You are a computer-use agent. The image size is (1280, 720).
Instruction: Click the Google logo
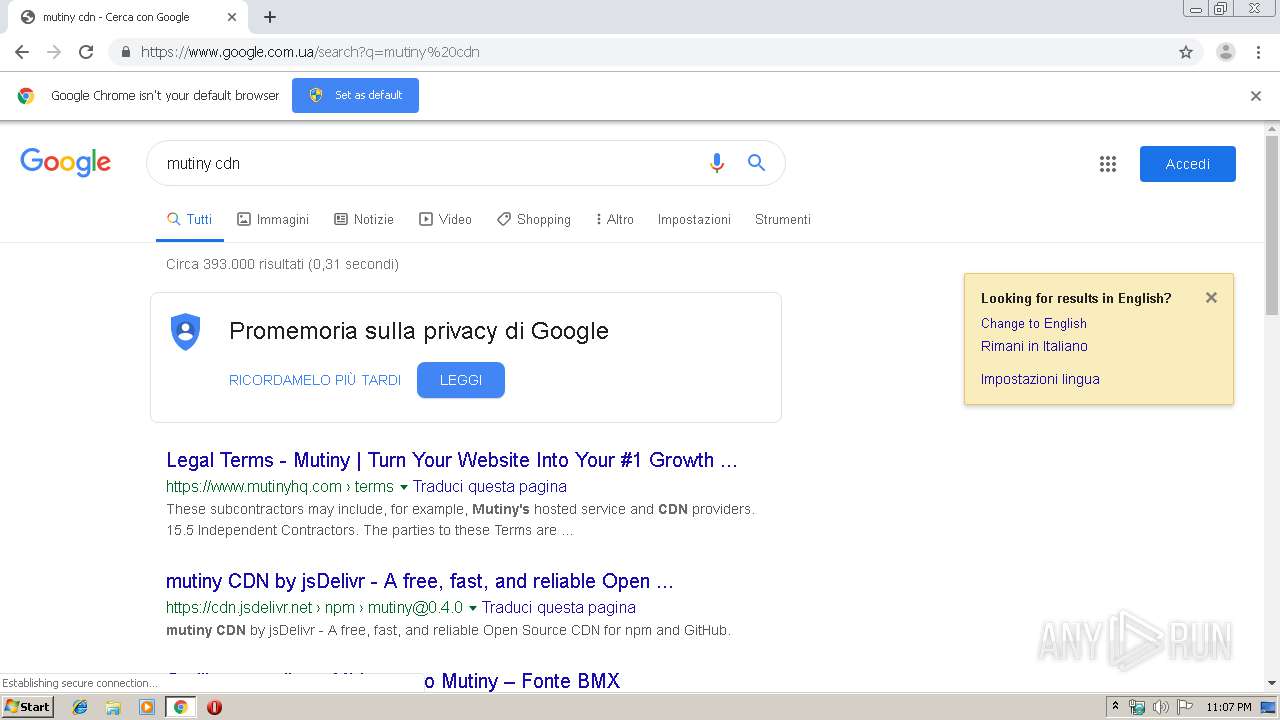point(65,162)
